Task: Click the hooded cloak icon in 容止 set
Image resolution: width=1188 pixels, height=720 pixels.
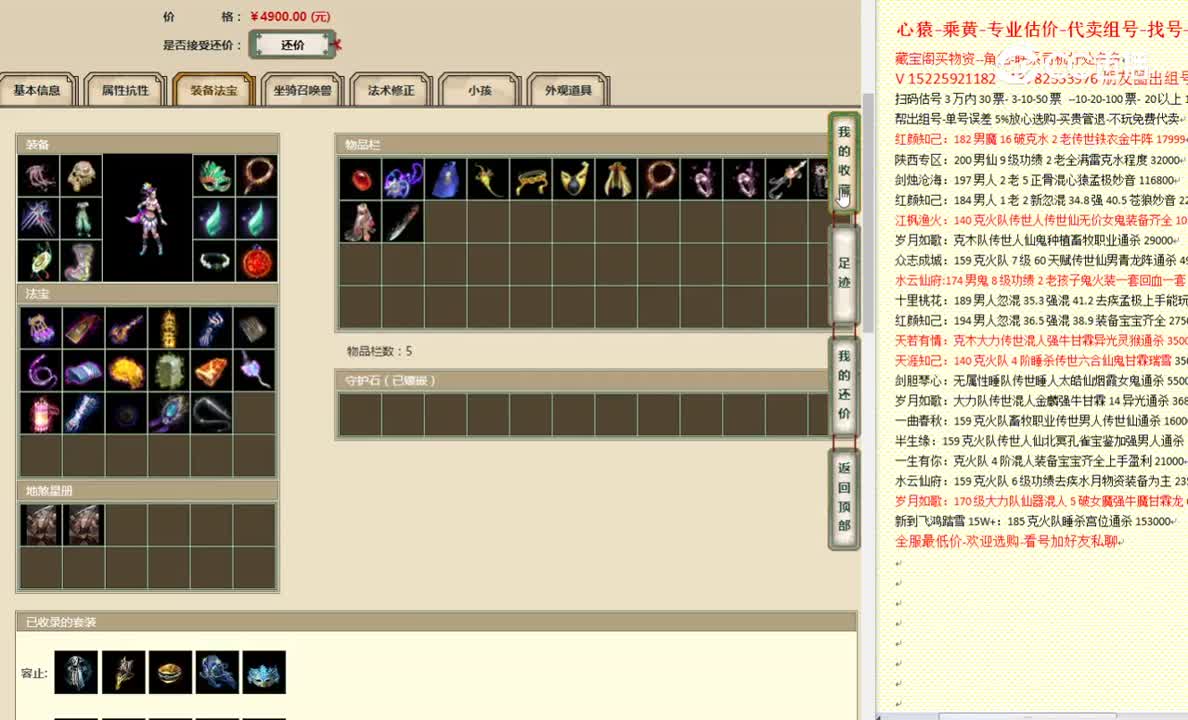Action: pos(76,672)
